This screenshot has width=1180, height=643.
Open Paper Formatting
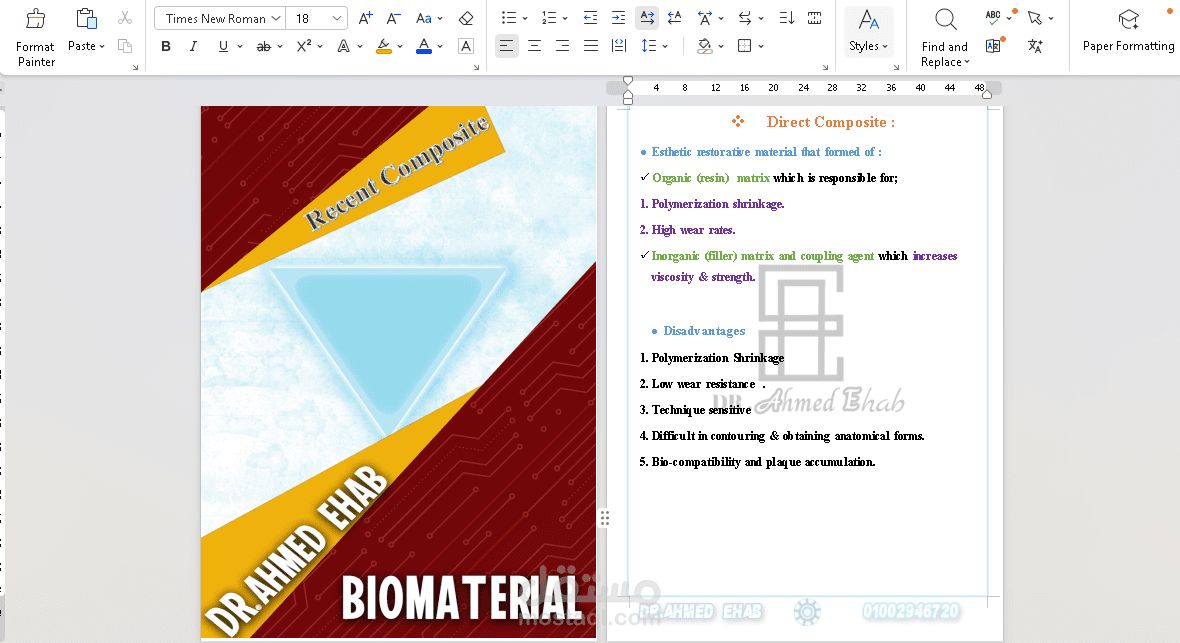(x=1128, y=32)
